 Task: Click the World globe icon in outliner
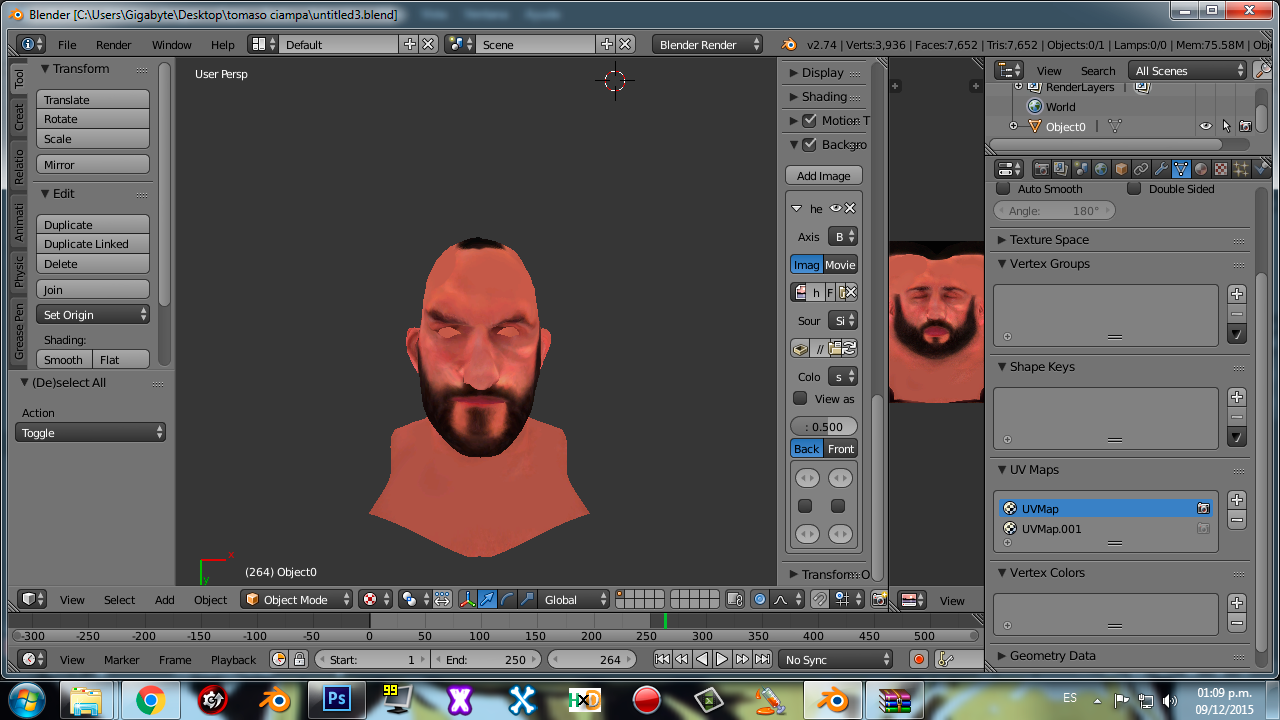coord(1035,107)
